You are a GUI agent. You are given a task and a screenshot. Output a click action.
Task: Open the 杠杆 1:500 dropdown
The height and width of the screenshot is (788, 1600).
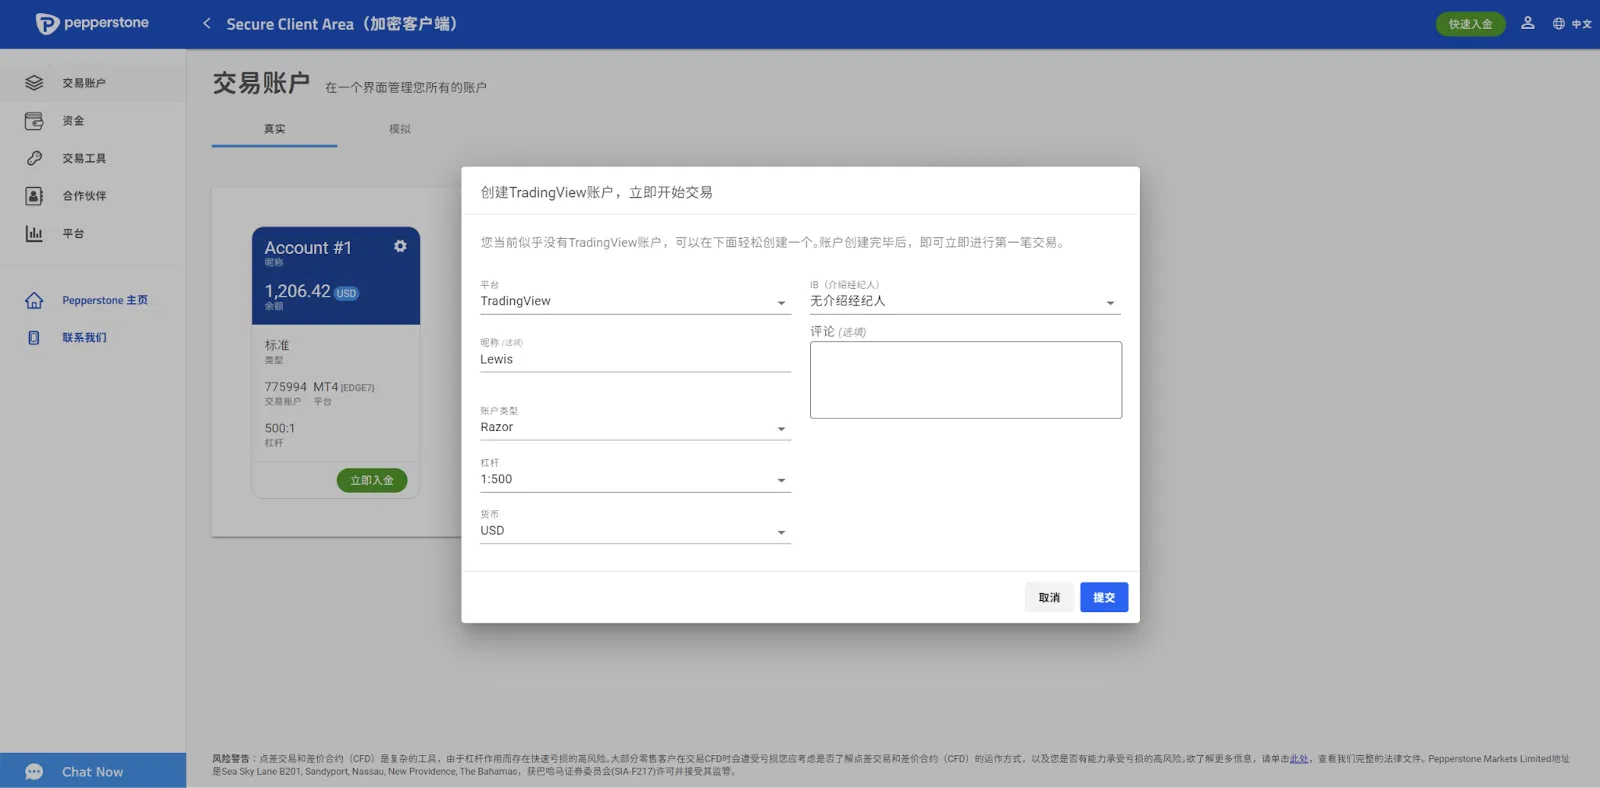pyautogui.click(x=635, y=480)
